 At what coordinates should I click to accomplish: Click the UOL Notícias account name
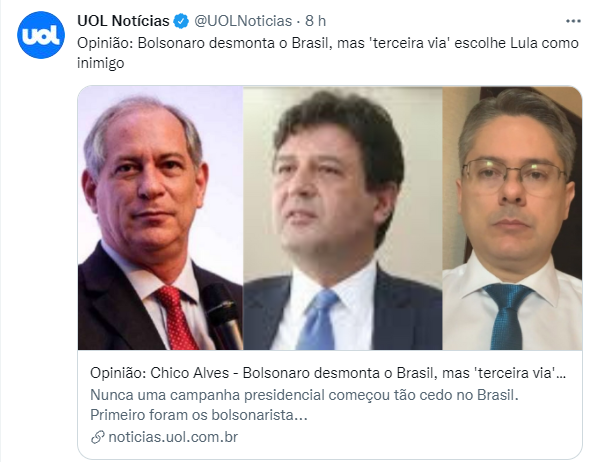(123, 21)
